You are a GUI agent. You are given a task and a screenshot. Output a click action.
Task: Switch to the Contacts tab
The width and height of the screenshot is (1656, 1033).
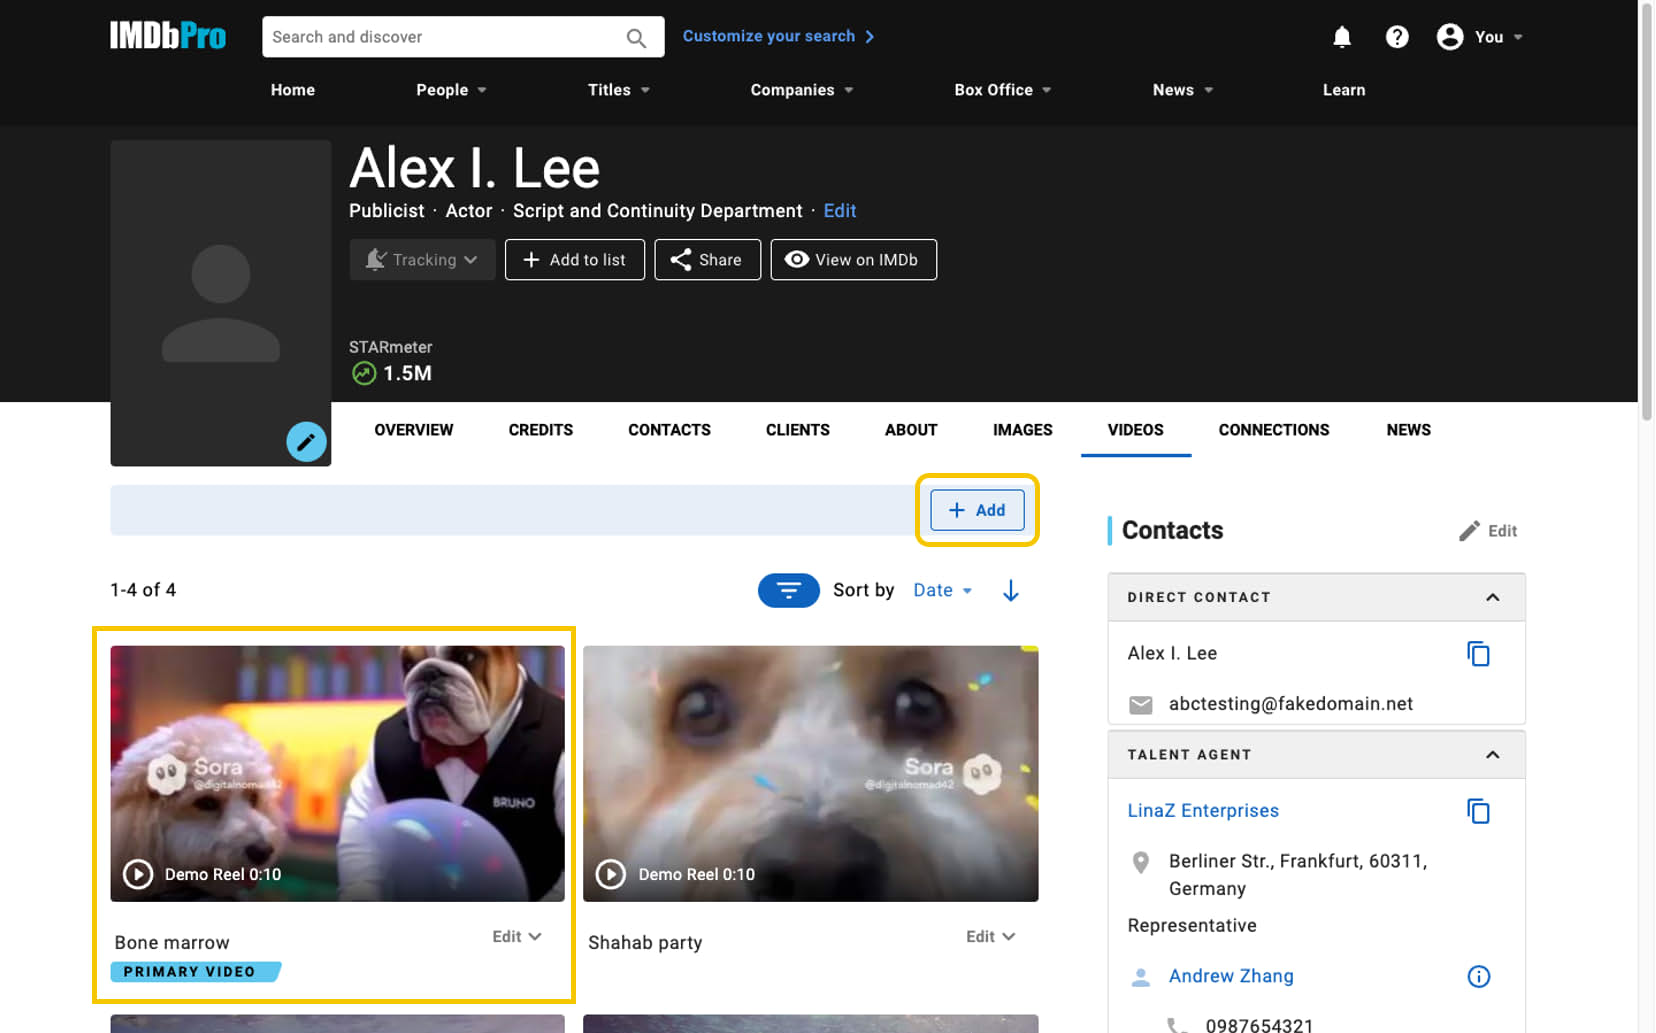669,430
